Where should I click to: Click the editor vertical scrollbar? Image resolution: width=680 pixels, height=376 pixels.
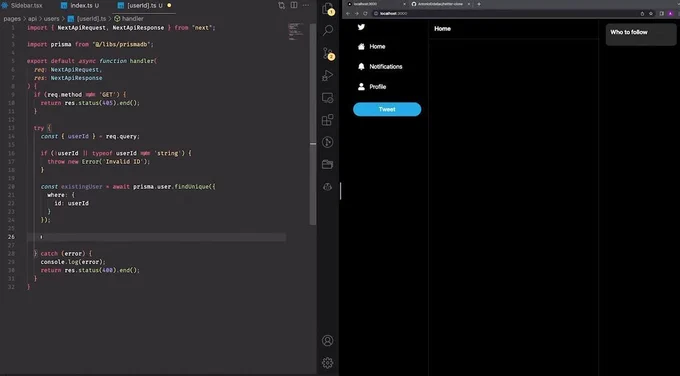point(313,124)
